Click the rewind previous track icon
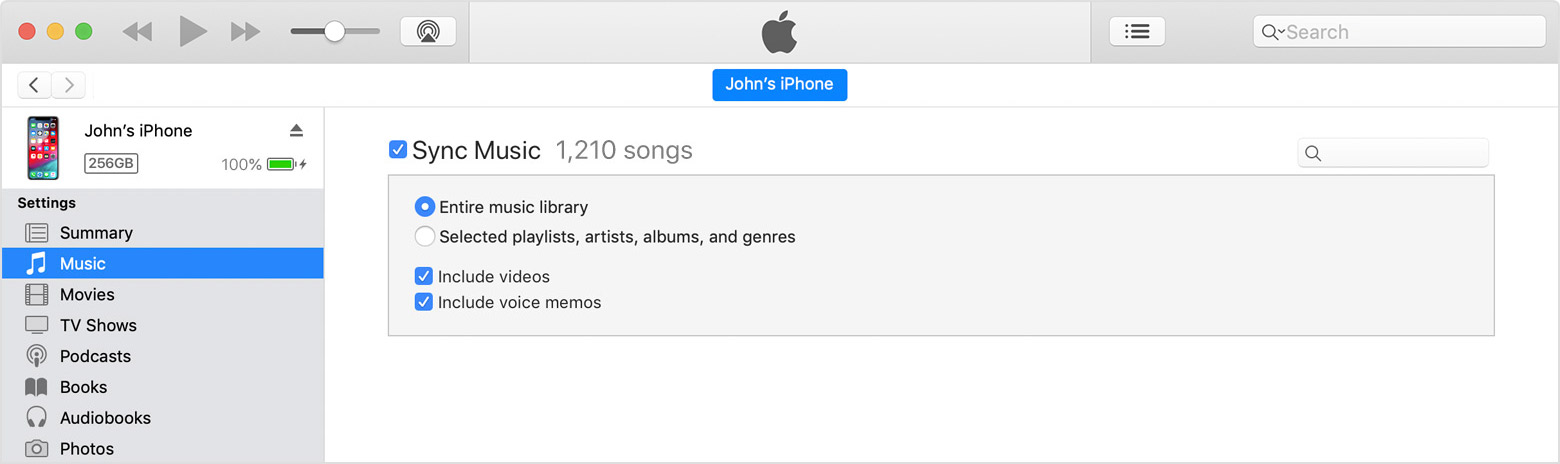Screen dimensions: 1560x464 [137, 32]
